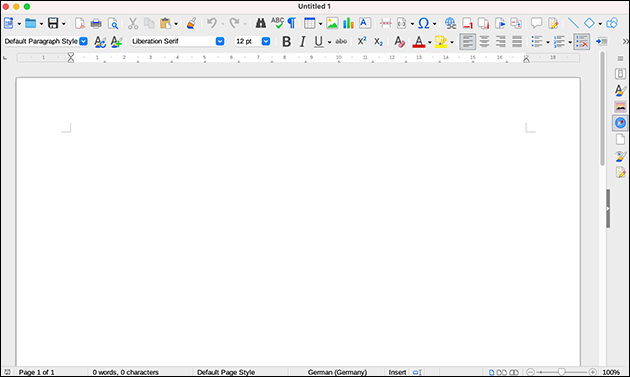
Task: Click the No List icon
Action: (582, 41)
